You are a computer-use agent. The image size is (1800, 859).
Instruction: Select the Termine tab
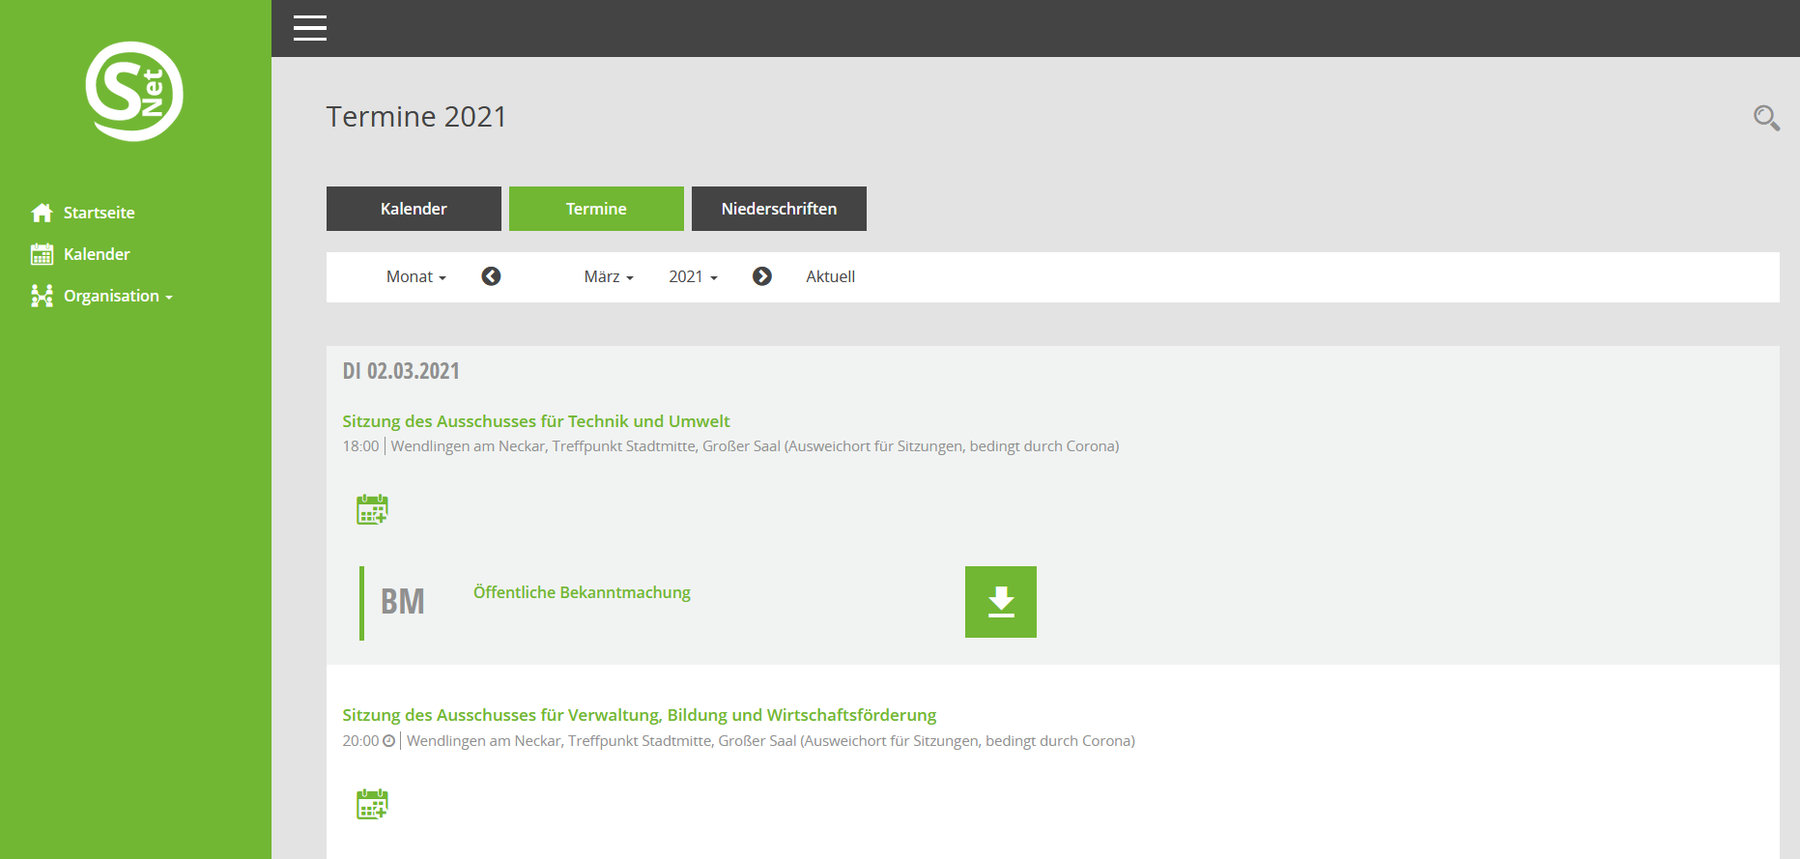pyautogui.click(x=596, y=209)
